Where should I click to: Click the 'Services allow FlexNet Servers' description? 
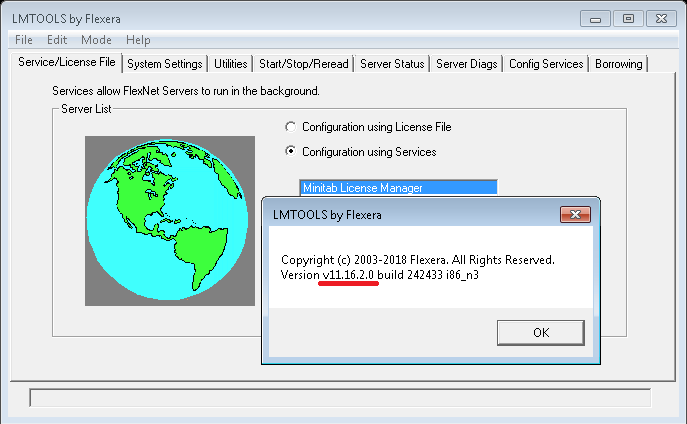point(186,91)
